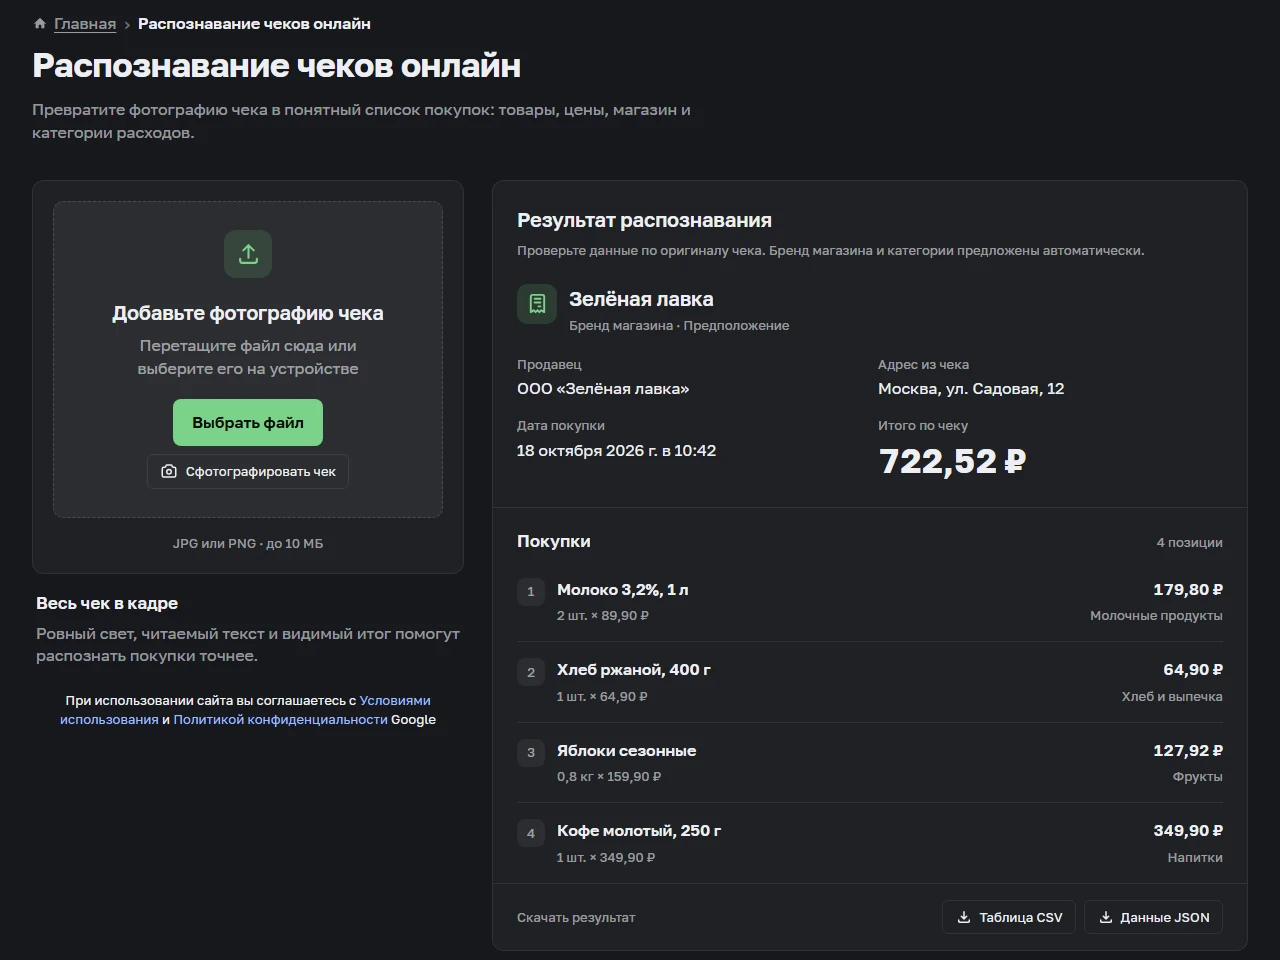Open the Условиями использования link
Viewport: 1280px width, 960px height.
(x=245, y=710)
